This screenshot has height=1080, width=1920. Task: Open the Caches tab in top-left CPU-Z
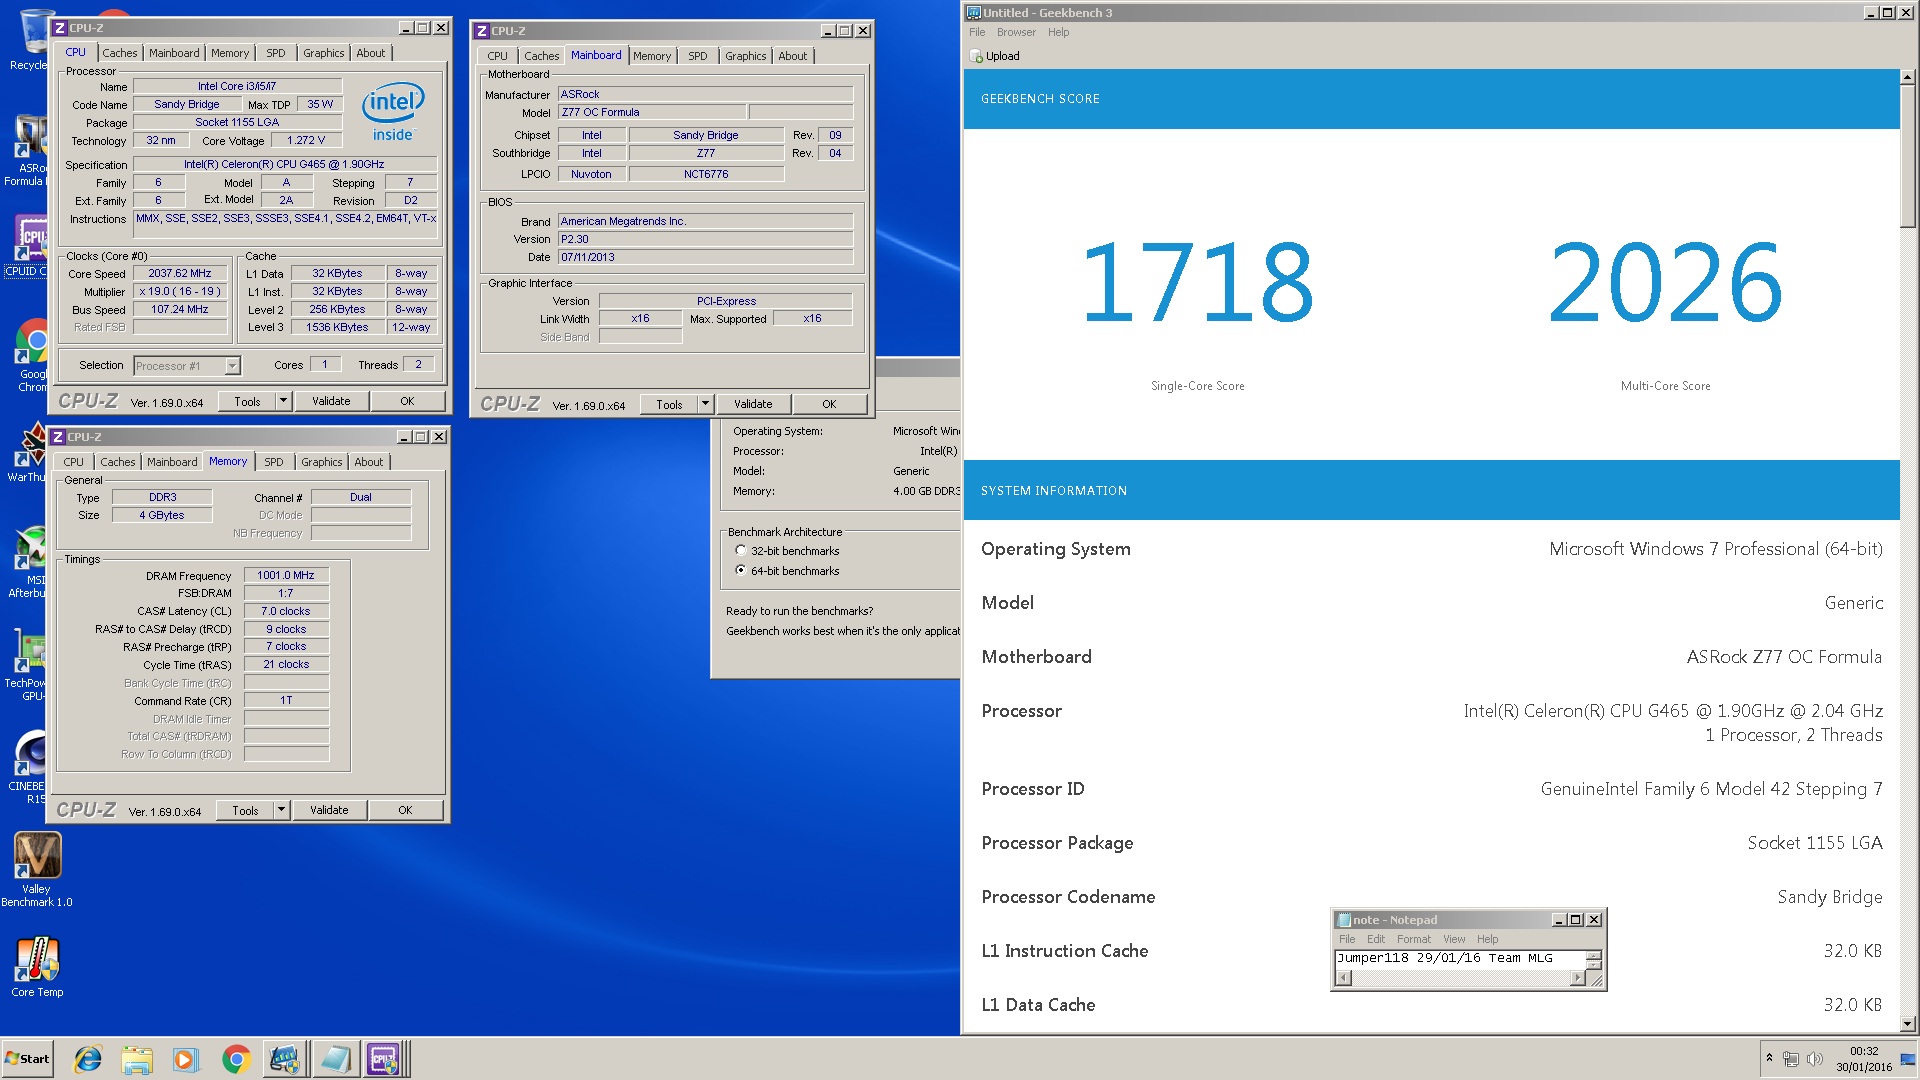[120, 53]
